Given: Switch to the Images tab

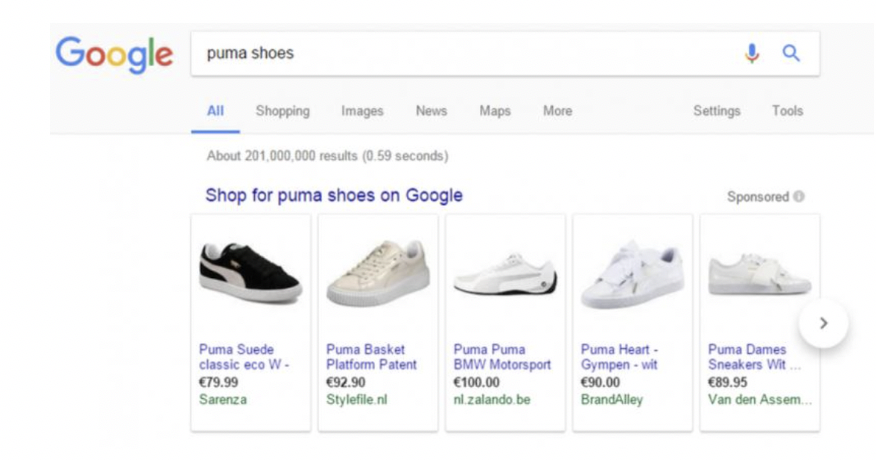Looking at the screenshot, I should (x=362, y=111).
